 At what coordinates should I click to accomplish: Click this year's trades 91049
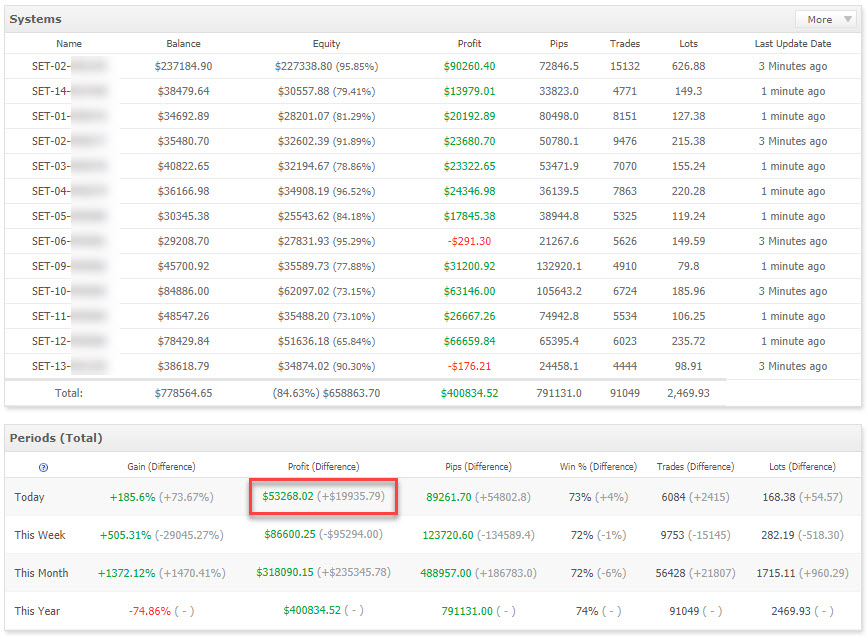click(x=684, y=611)
